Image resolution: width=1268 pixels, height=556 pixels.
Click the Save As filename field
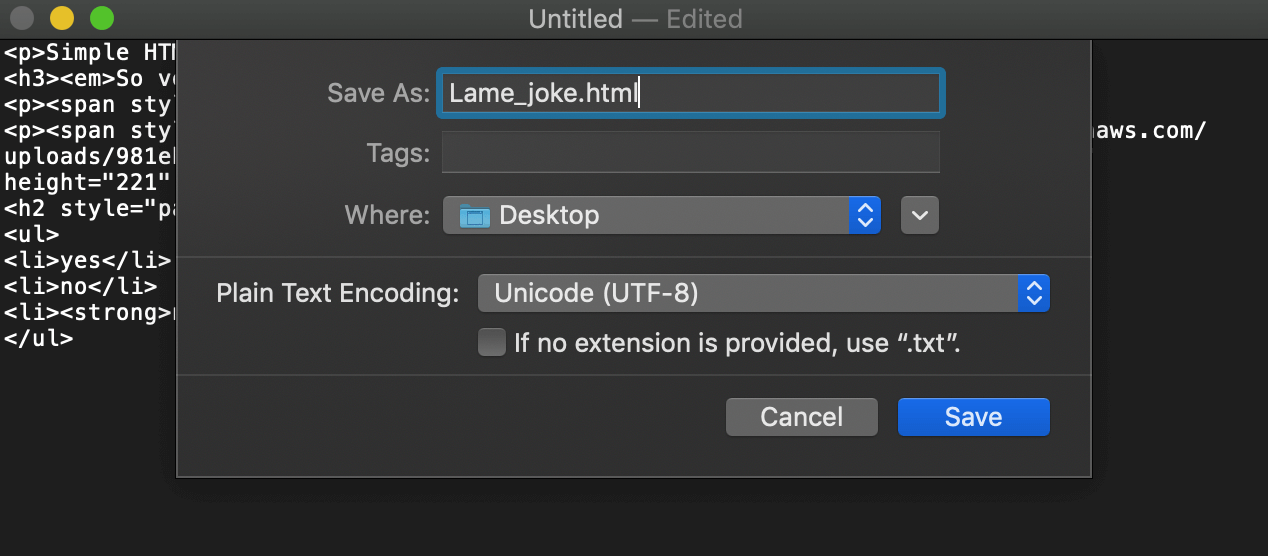point(690,93)
